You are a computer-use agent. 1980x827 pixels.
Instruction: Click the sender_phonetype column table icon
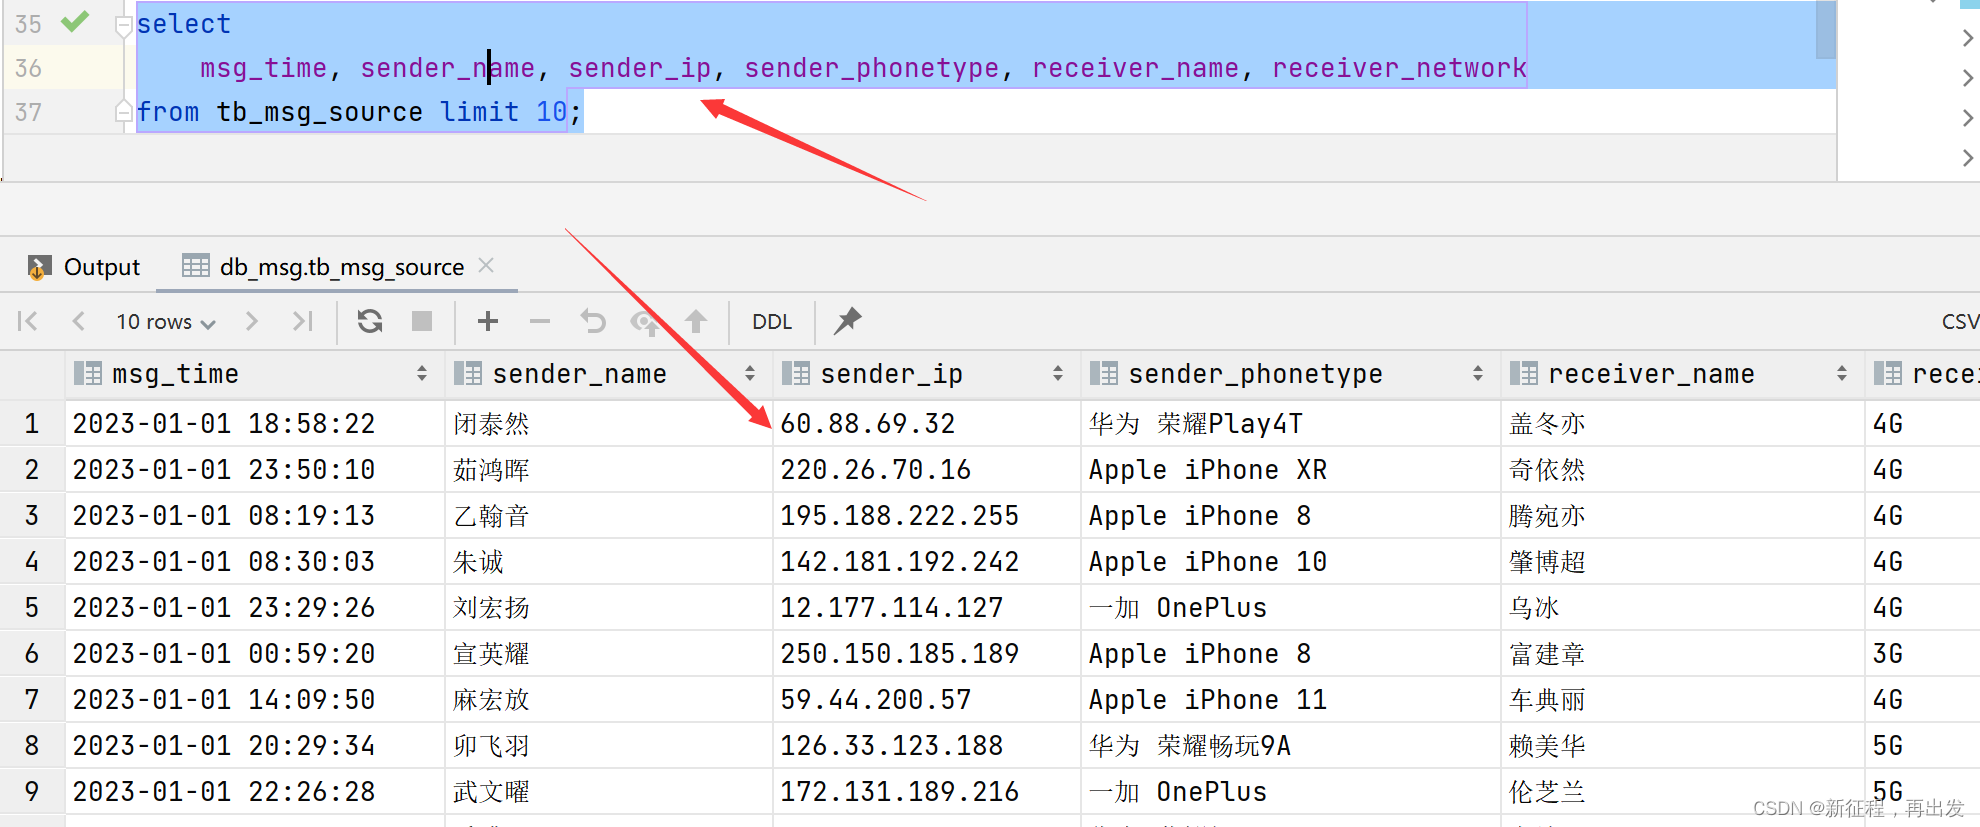point(1104,374)
